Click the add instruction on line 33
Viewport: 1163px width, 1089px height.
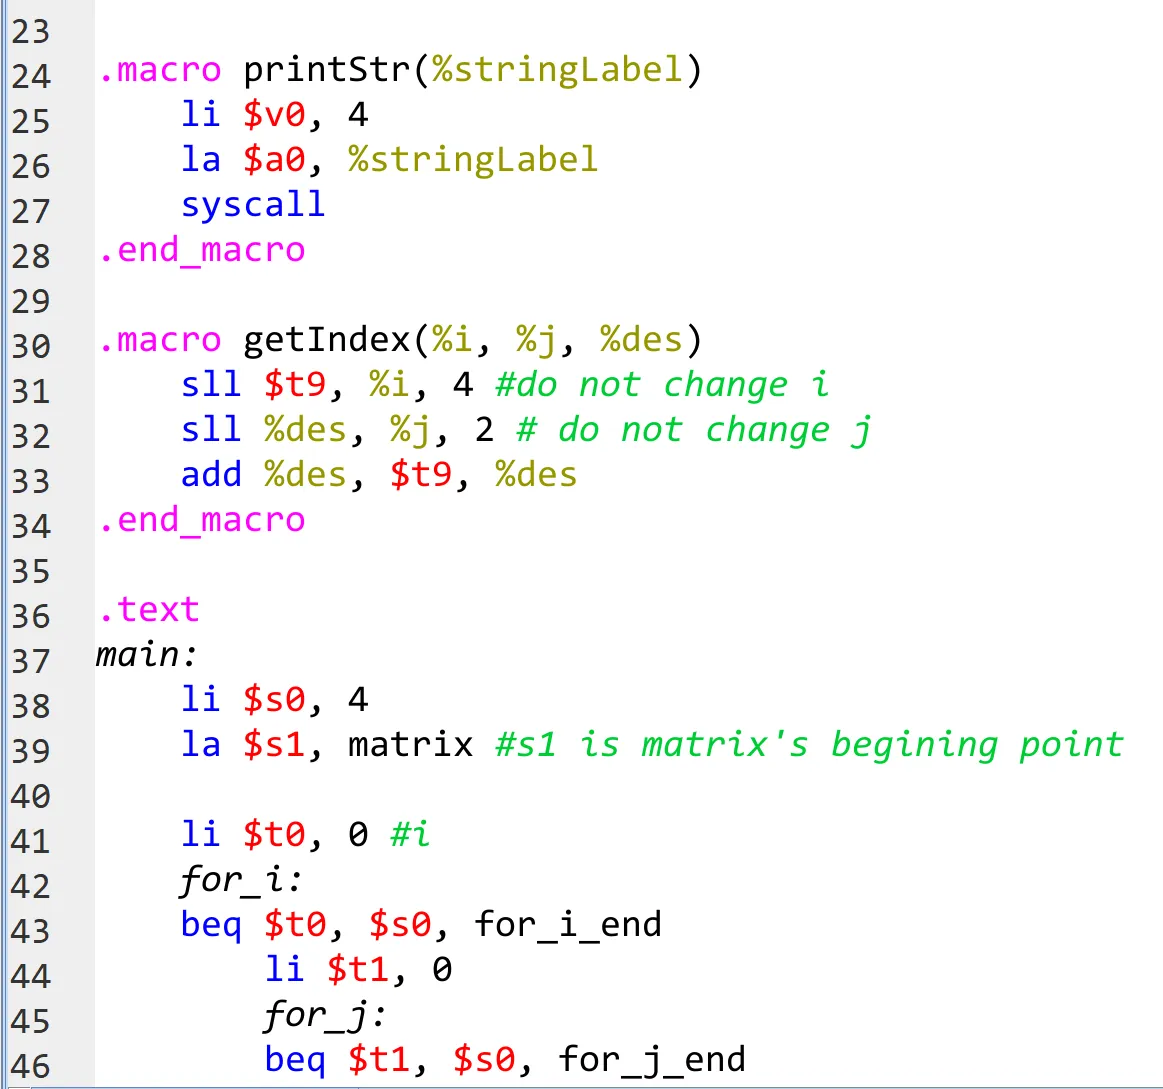(211, 475)
